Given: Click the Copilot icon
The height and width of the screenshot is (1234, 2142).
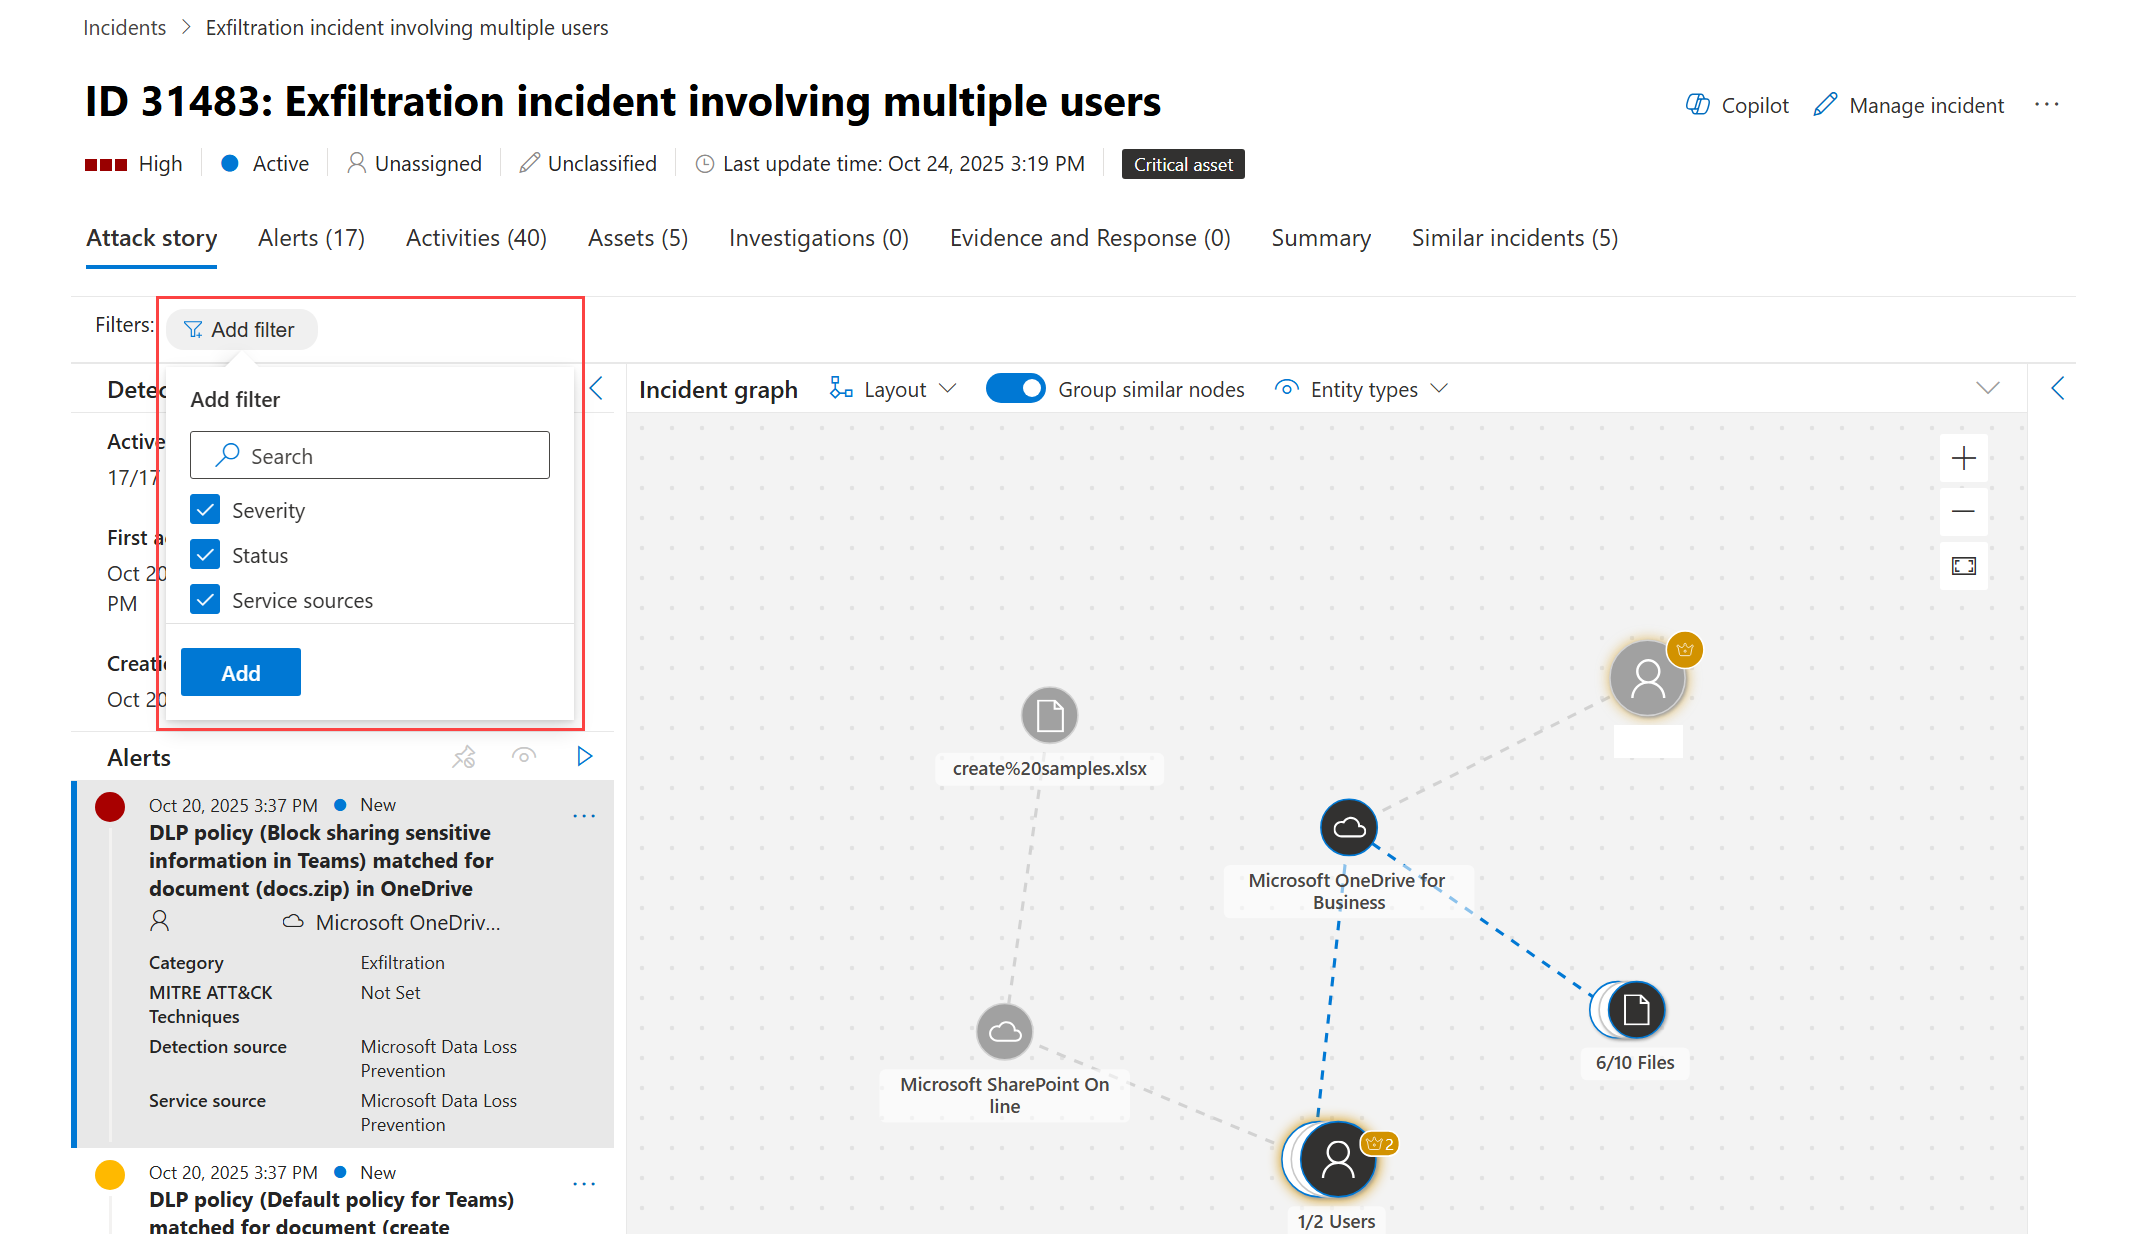Looking at the screenshot, I should click(x=1697, y=105).
